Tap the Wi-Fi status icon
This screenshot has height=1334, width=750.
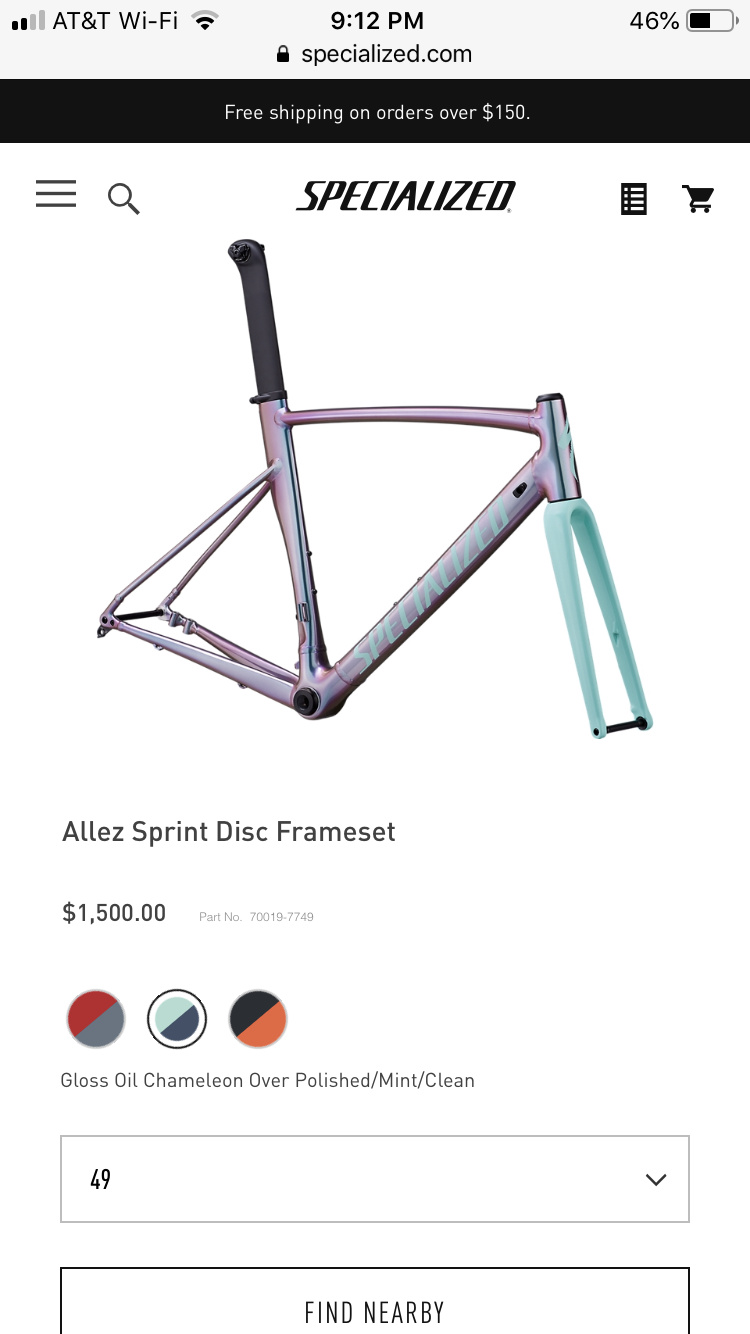[205, 20]
